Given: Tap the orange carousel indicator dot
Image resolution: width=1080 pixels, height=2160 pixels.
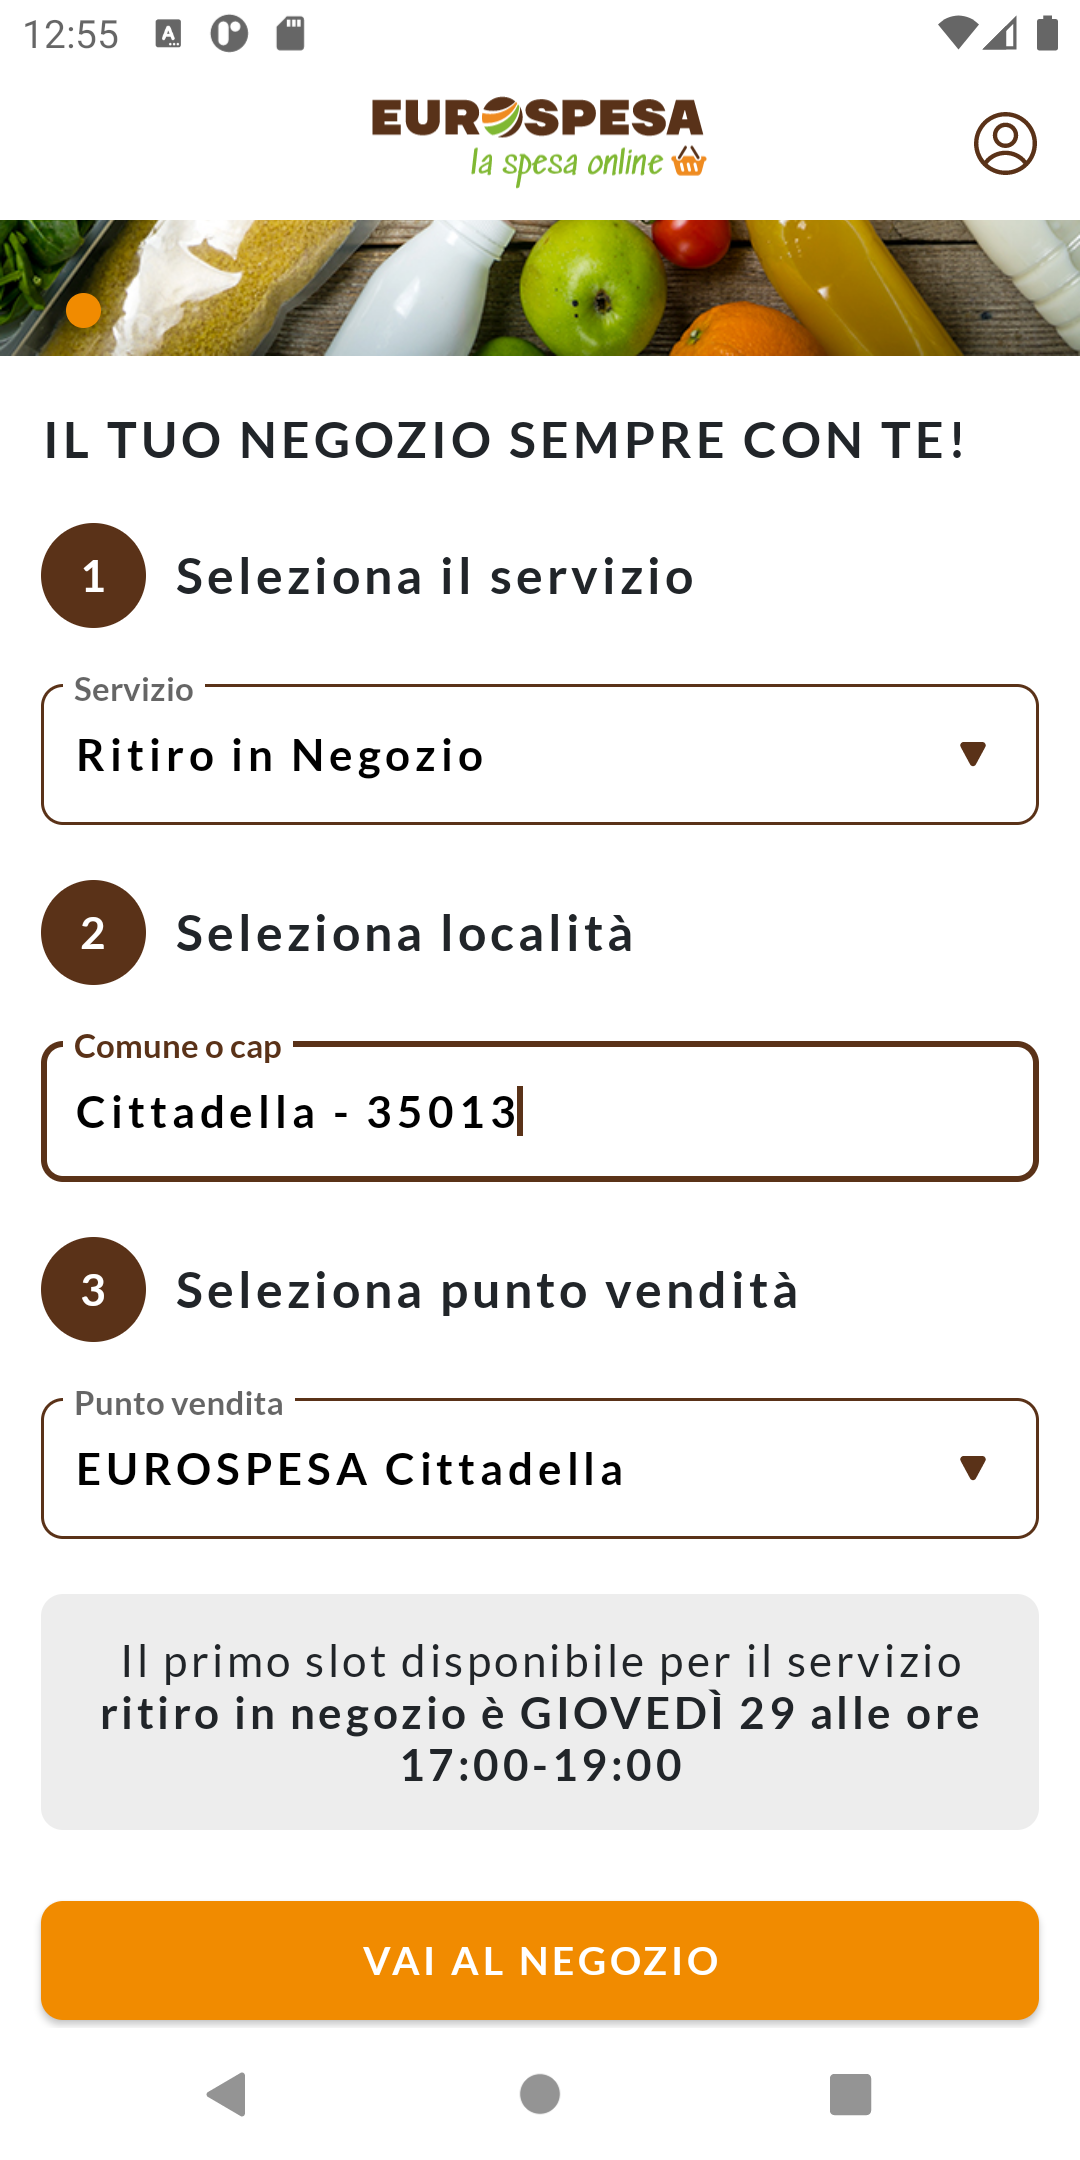Looking at the screenshot, I should (x=83, y=311).
